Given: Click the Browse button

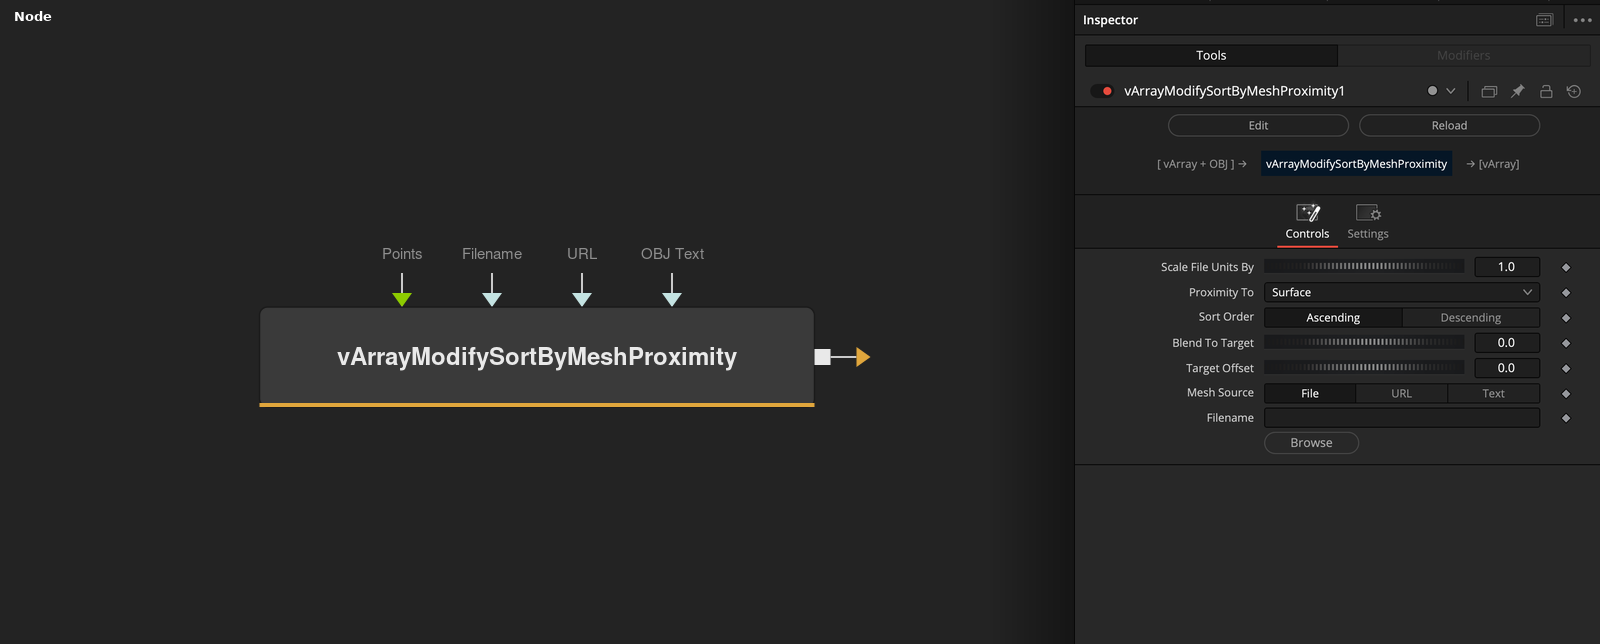Looking at the screenshot, I should point(1311,443).
